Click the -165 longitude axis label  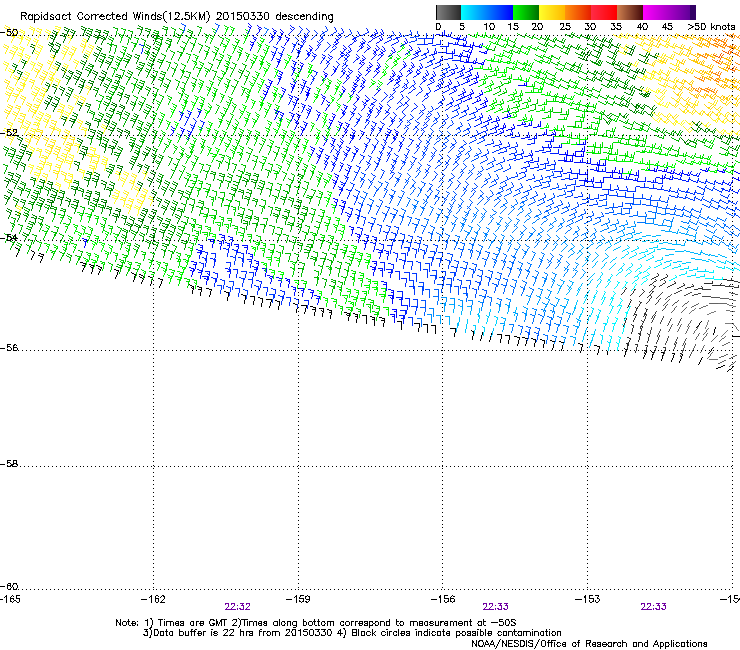tap(10, 599)
